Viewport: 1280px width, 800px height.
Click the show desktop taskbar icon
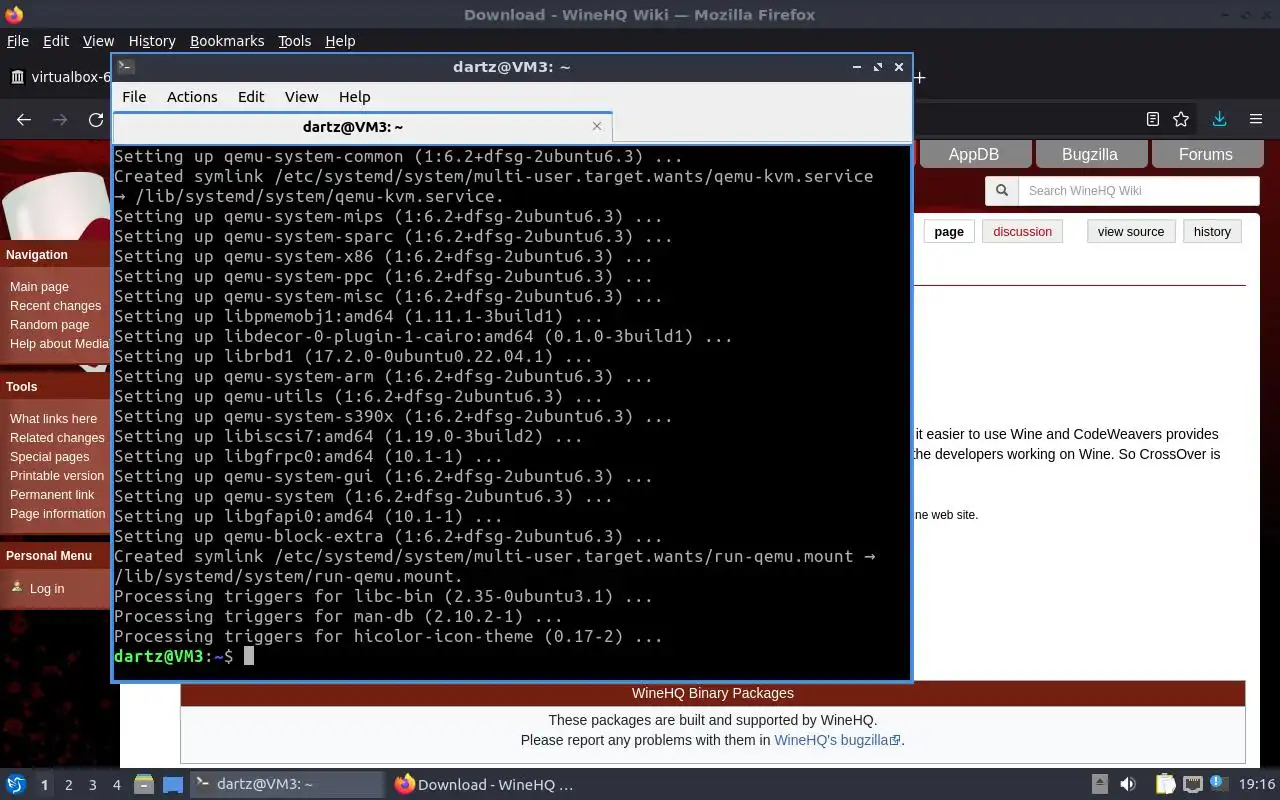[x=173, y=785]
